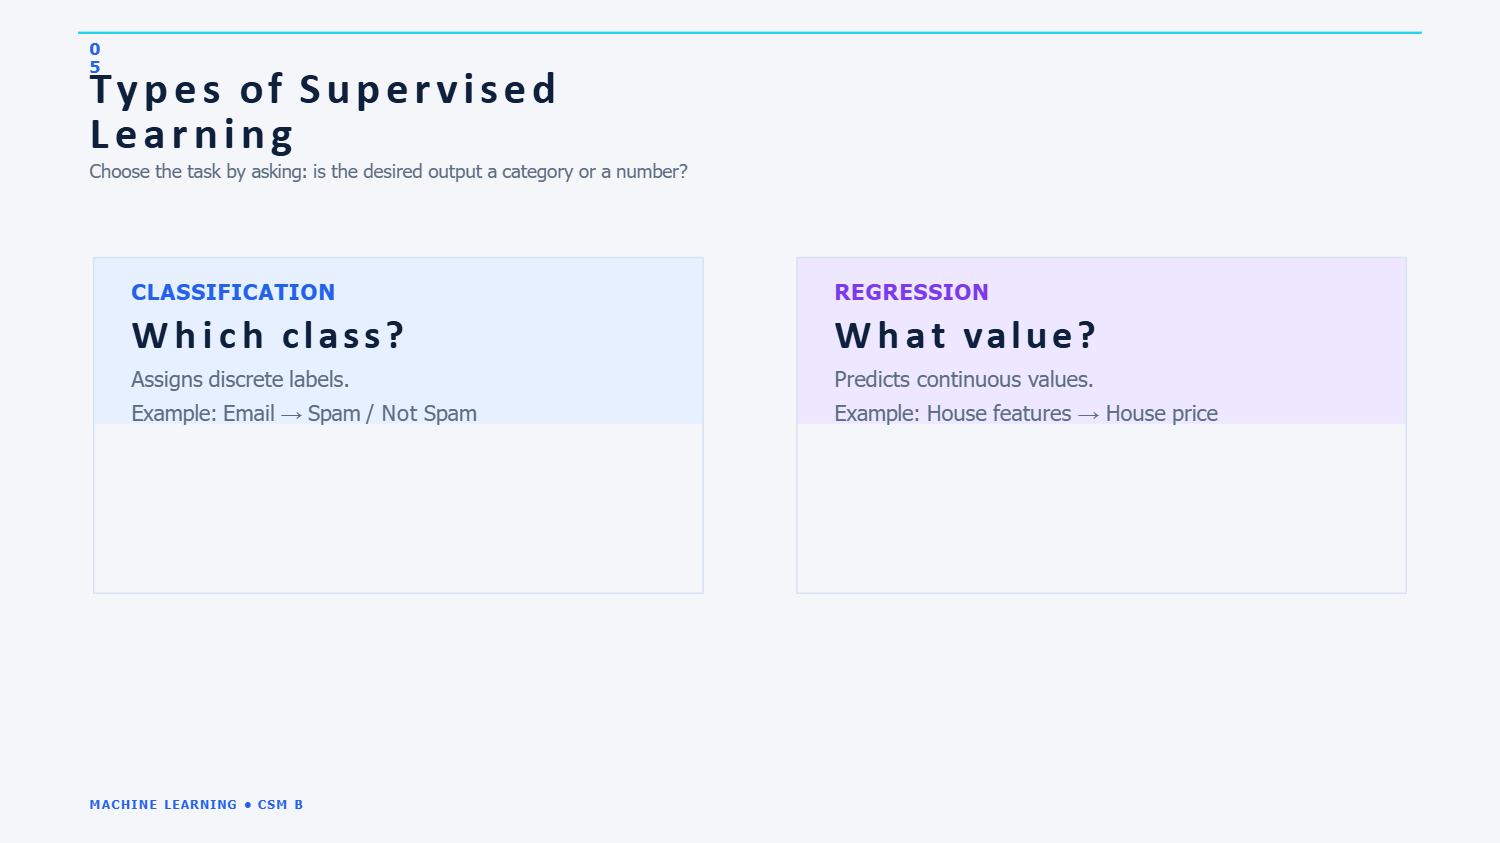Click empty area of Regression card
Viewport: 1500px width, 843px height.
[1101, 508]
